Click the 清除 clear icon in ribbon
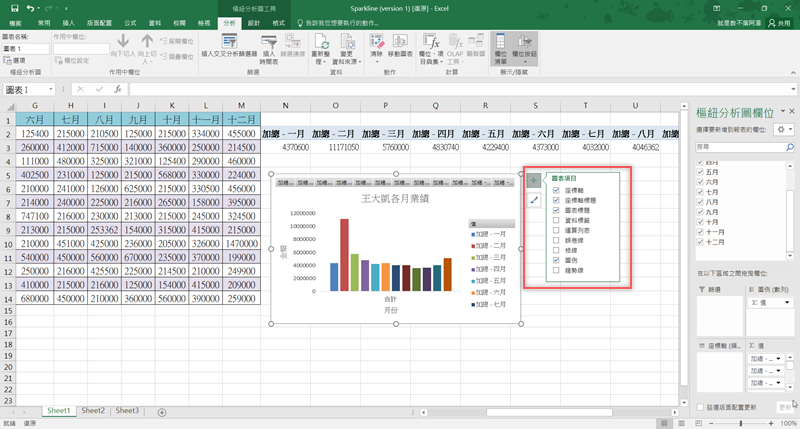Screen dimensions: 800x429 pos(376,42)
